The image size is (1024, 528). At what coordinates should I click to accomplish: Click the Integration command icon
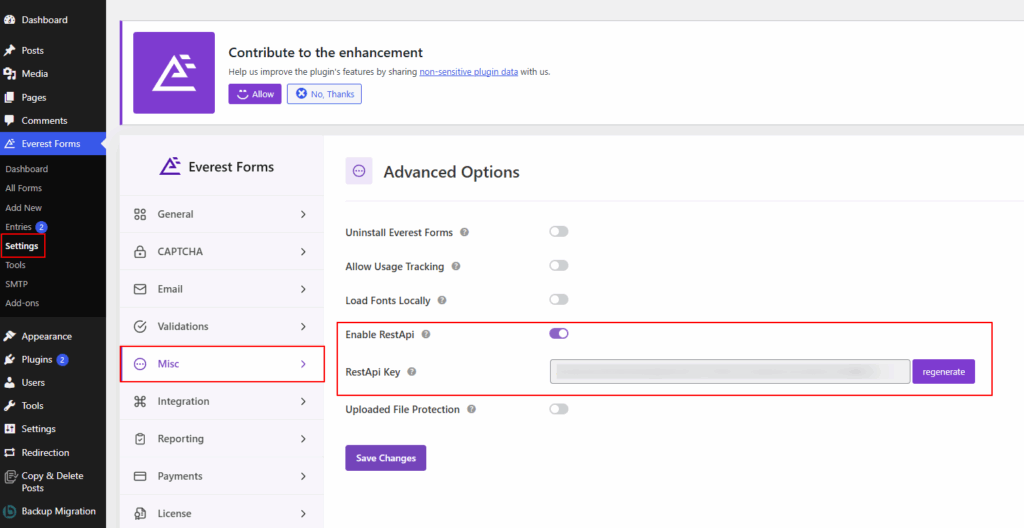pos(139,402)
